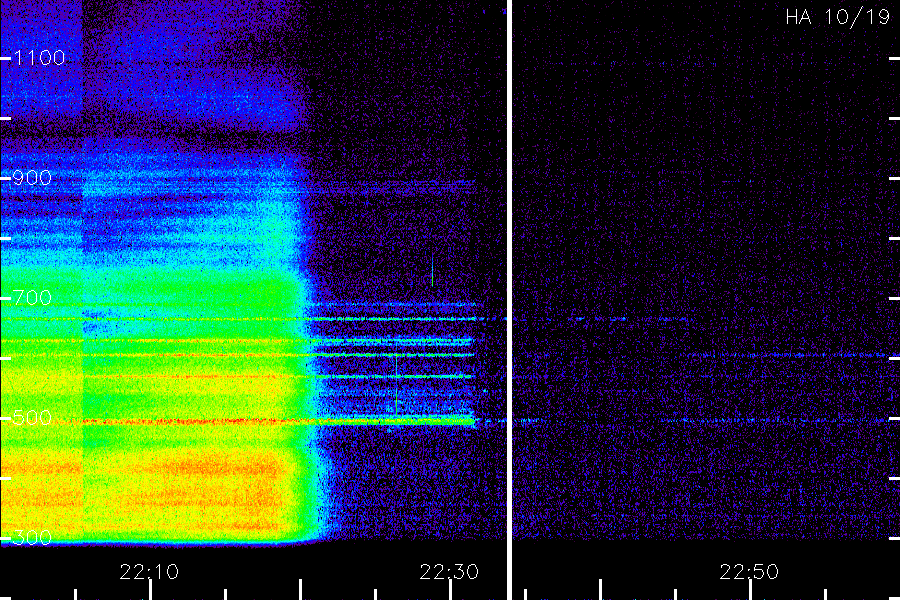Click the 700 frequency axis label
This screenshot has height=600, width=900.
coord(32,298)
